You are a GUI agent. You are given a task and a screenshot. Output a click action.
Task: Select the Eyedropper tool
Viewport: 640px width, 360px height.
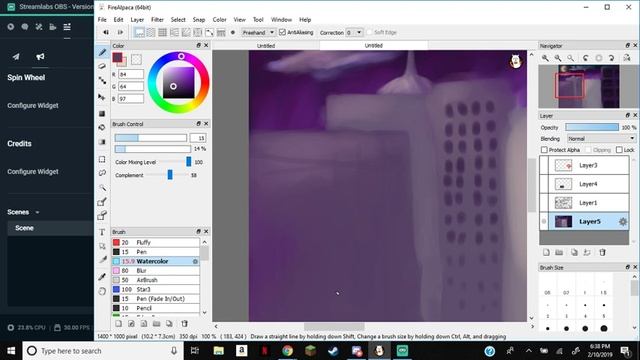pyautogui.click(x=102, y=277)
